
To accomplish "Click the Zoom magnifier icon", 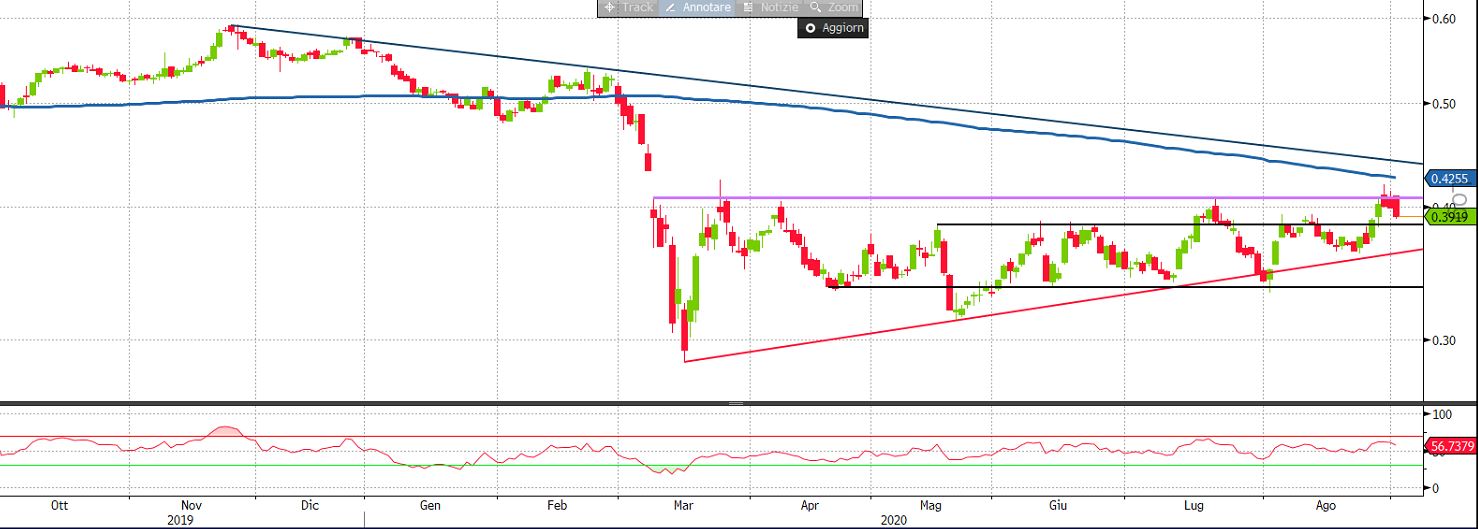I will click(x=816, y=7).
